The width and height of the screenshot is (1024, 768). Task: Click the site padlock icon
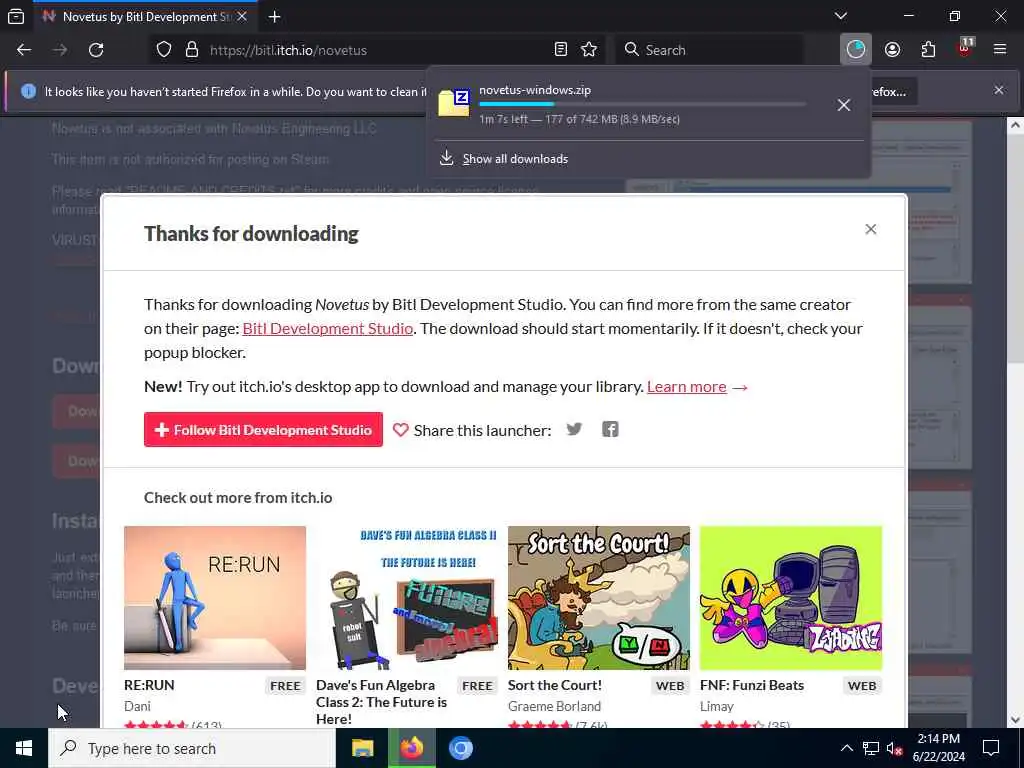tap(191, 50)
